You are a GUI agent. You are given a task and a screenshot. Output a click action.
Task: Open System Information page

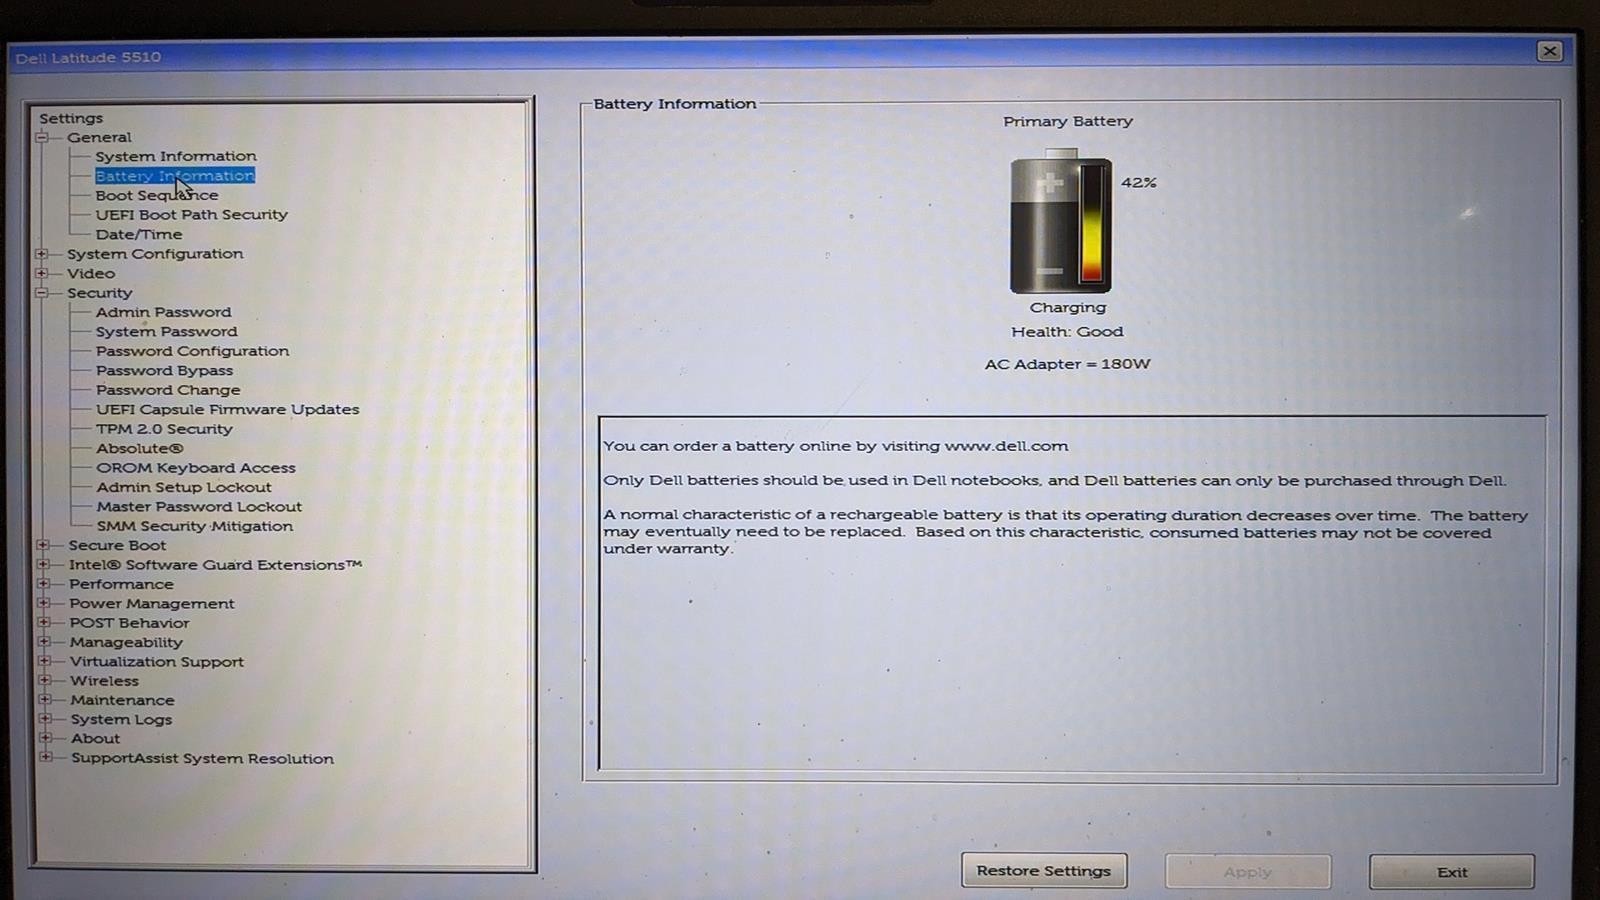coord(176,156)
